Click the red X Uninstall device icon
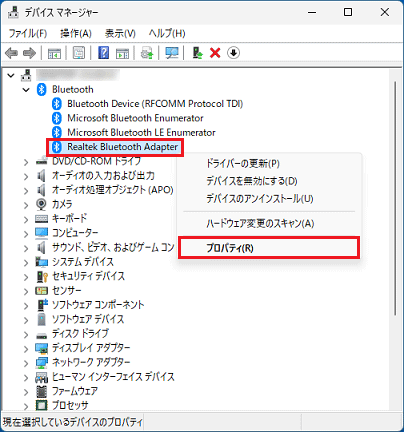 215,53
